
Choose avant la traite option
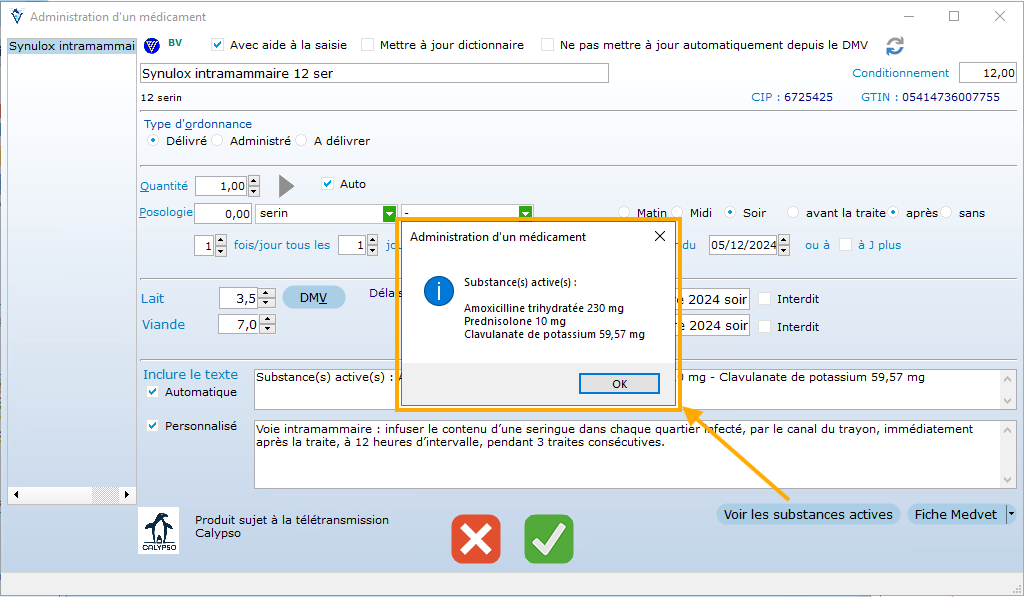pos(793,212)
